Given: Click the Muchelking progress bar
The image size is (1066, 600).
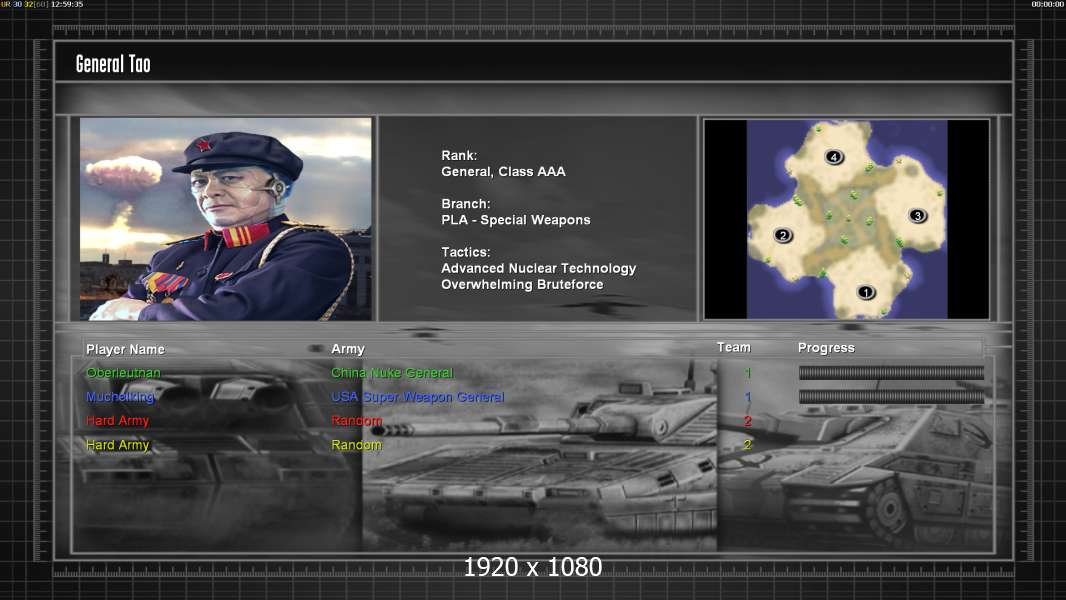Looking at the screenshot, I should (891, 397).
